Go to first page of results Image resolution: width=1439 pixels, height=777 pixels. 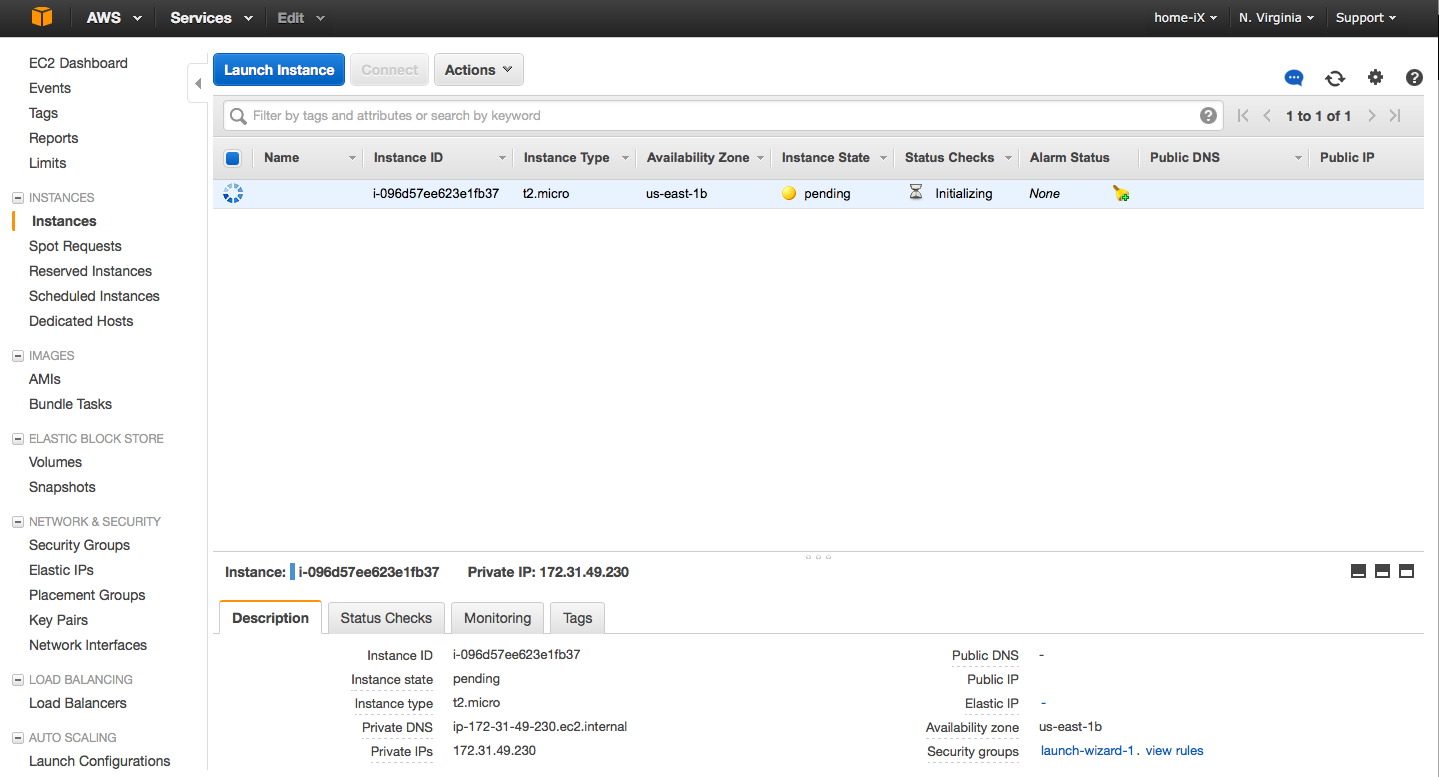click(1243, 116)
